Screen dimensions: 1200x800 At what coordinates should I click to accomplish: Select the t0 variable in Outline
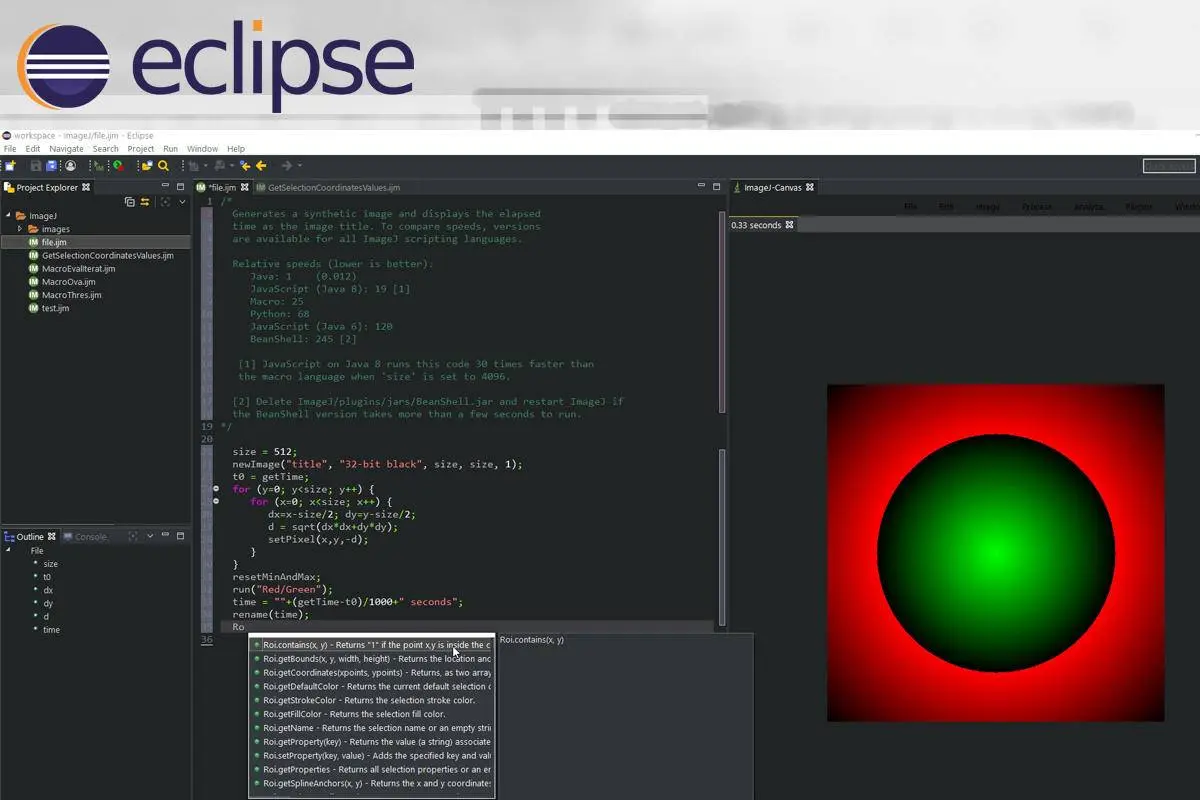46,577
